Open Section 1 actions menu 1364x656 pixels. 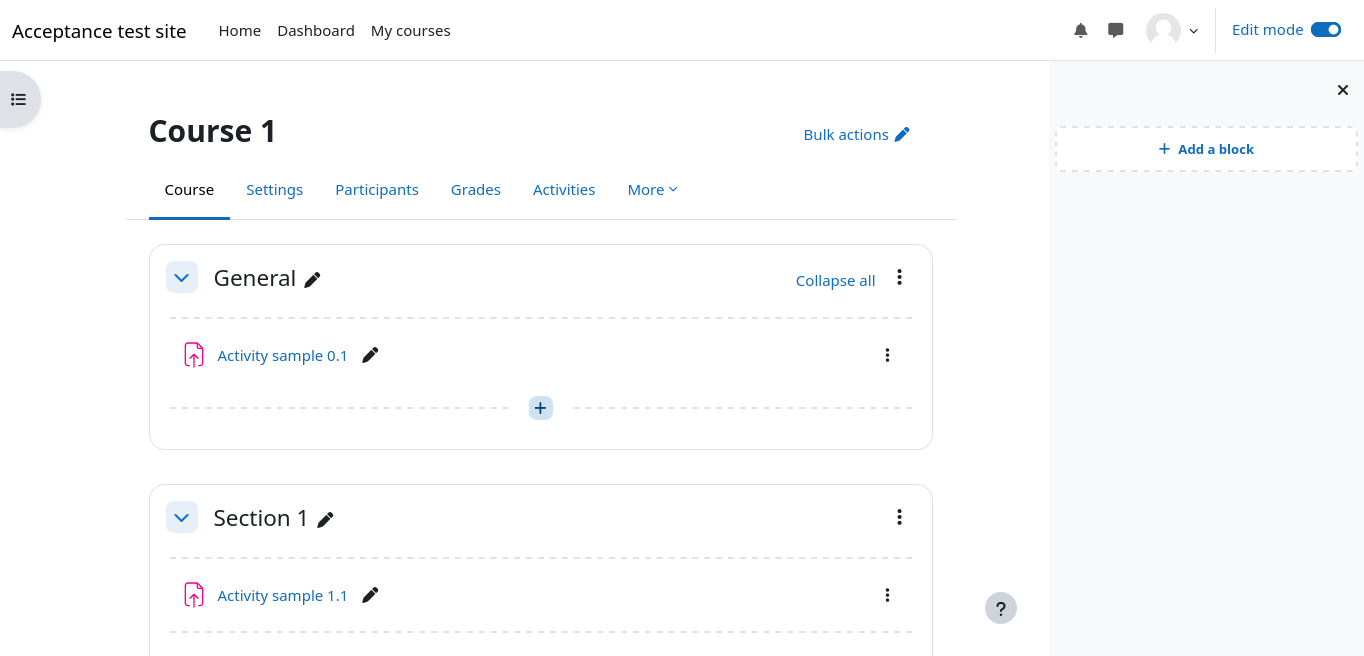tap(899, 517)
